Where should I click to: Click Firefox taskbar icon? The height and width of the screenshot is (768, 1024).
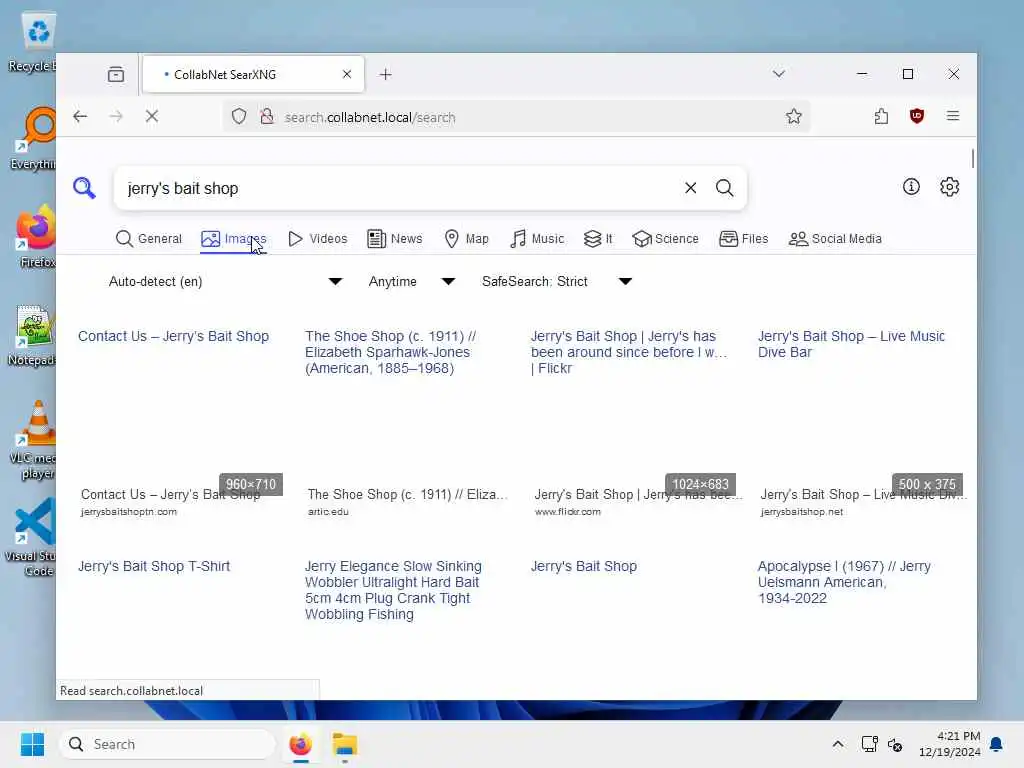300,744
